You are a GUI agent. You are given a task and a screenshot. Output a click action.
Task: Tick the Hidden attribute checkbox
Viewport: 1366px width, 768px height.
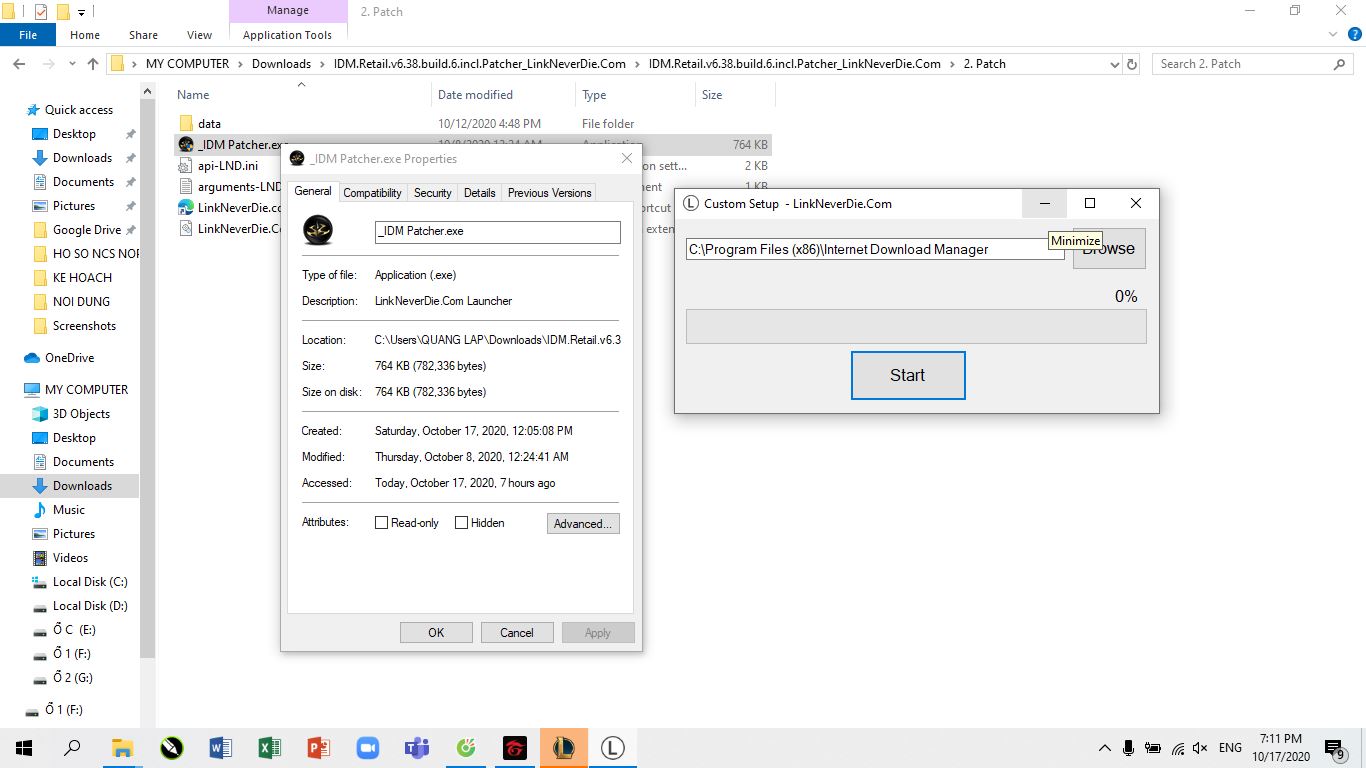tap(461, 523)
